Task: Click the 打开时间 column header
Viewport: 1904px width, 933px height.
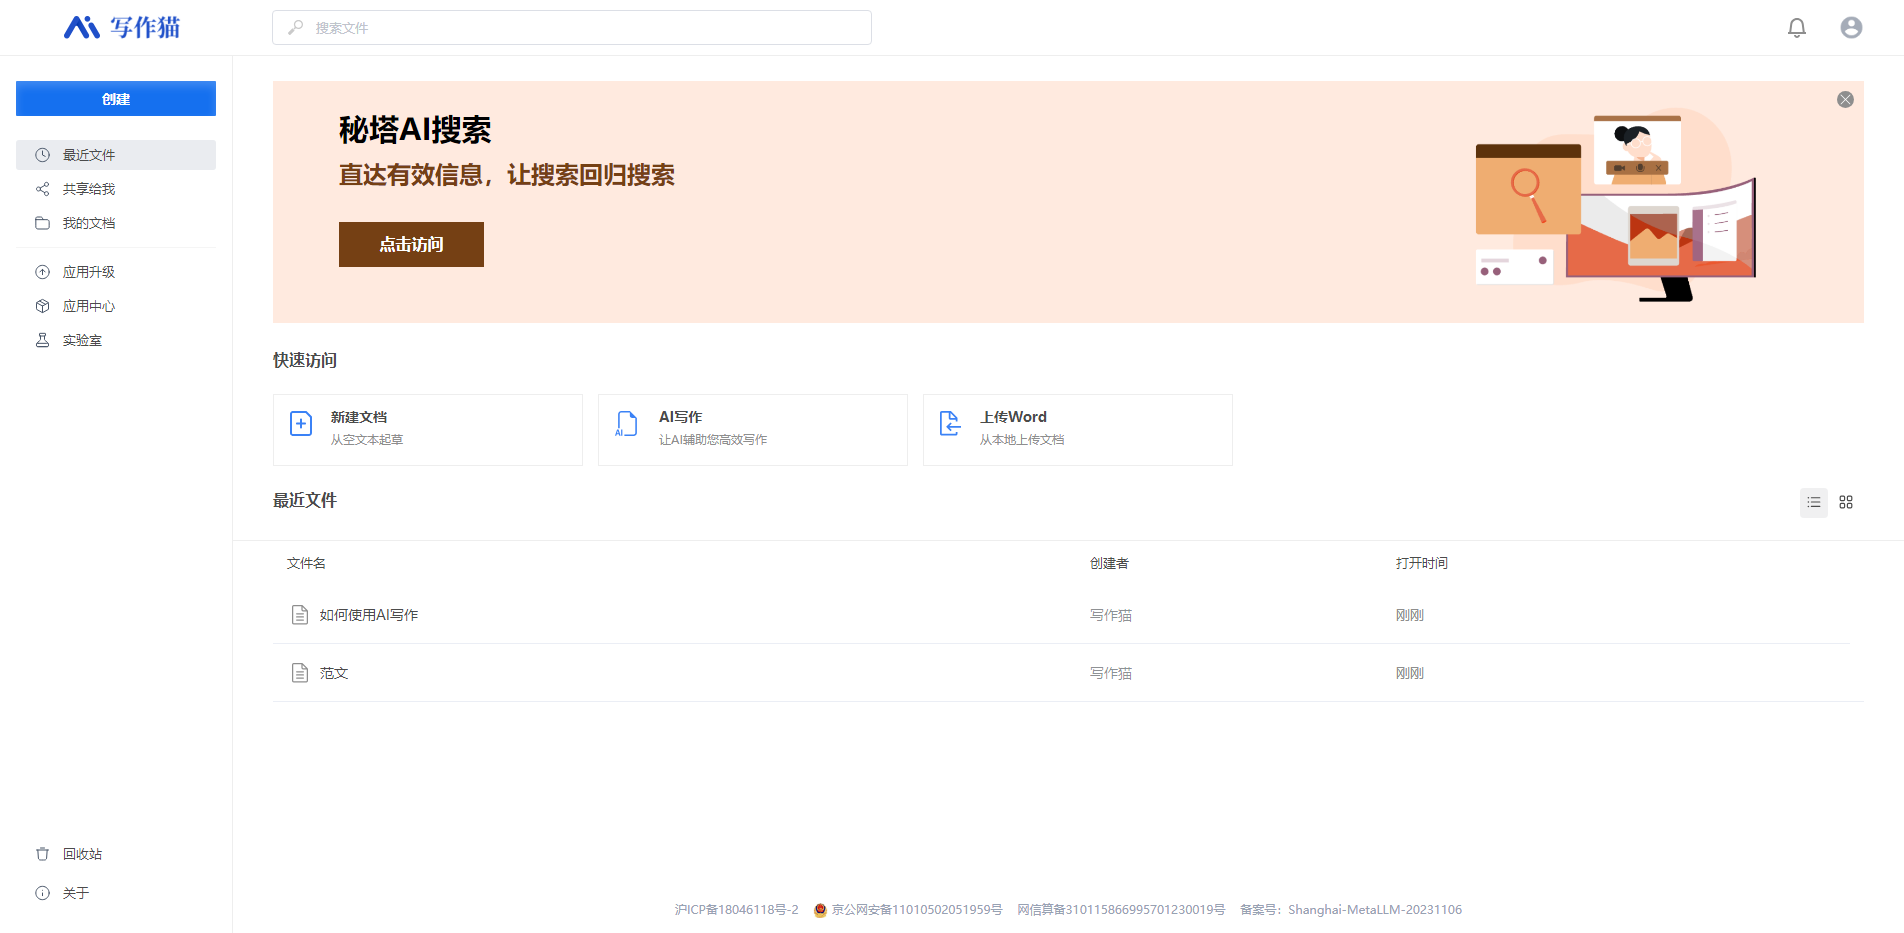Action: 1422,563
